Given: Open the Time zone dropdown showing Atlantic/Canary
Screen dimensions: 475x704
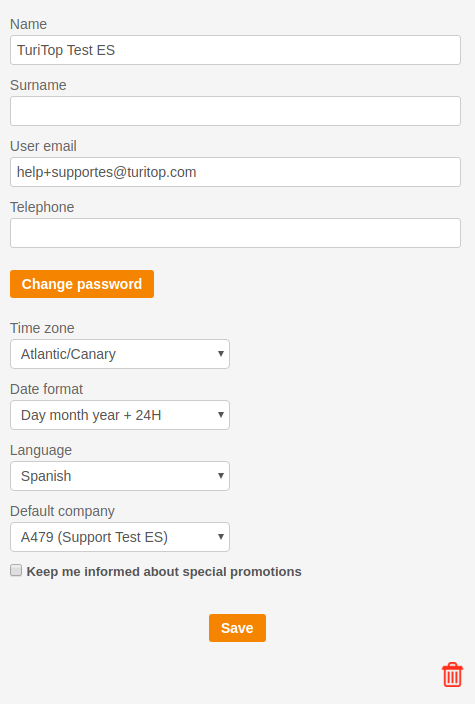Looking at the screenshot, I should (x=120, y=354).
